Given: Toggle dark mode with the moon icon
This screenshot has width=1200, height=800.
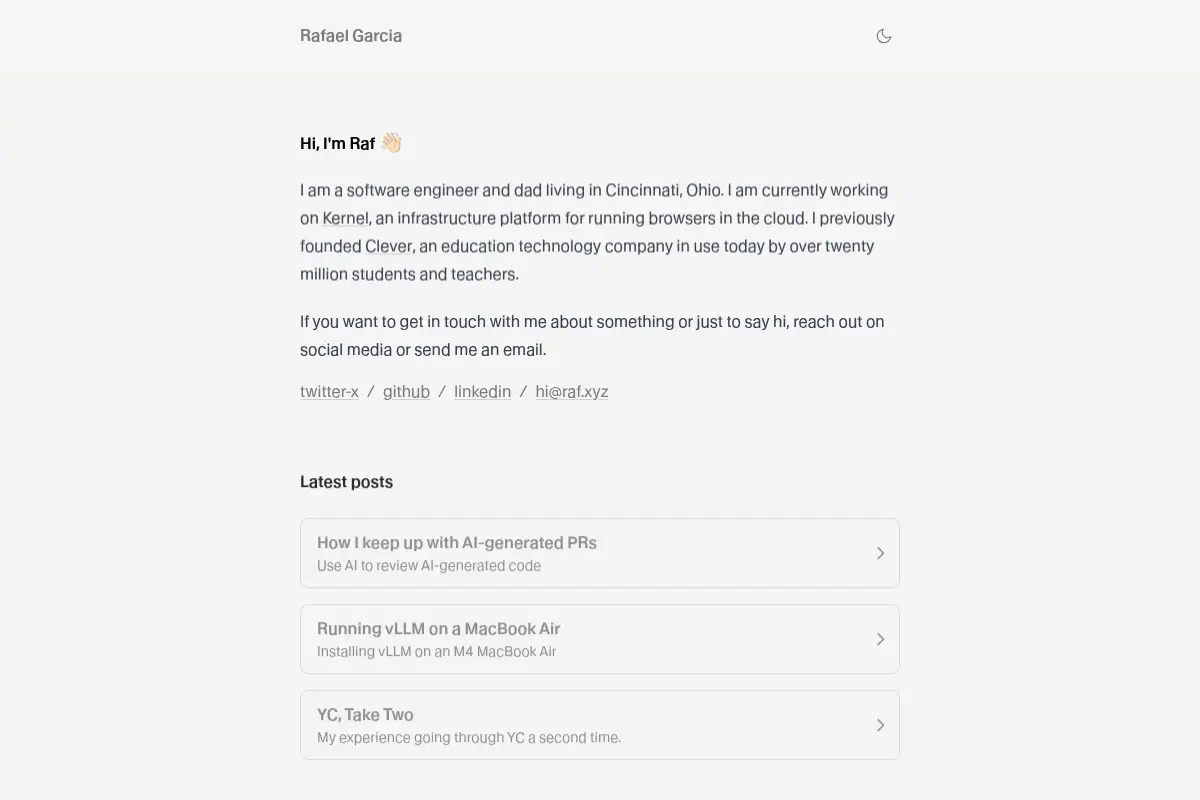Looking at the screenshot, I should click(x=884, y=36).
